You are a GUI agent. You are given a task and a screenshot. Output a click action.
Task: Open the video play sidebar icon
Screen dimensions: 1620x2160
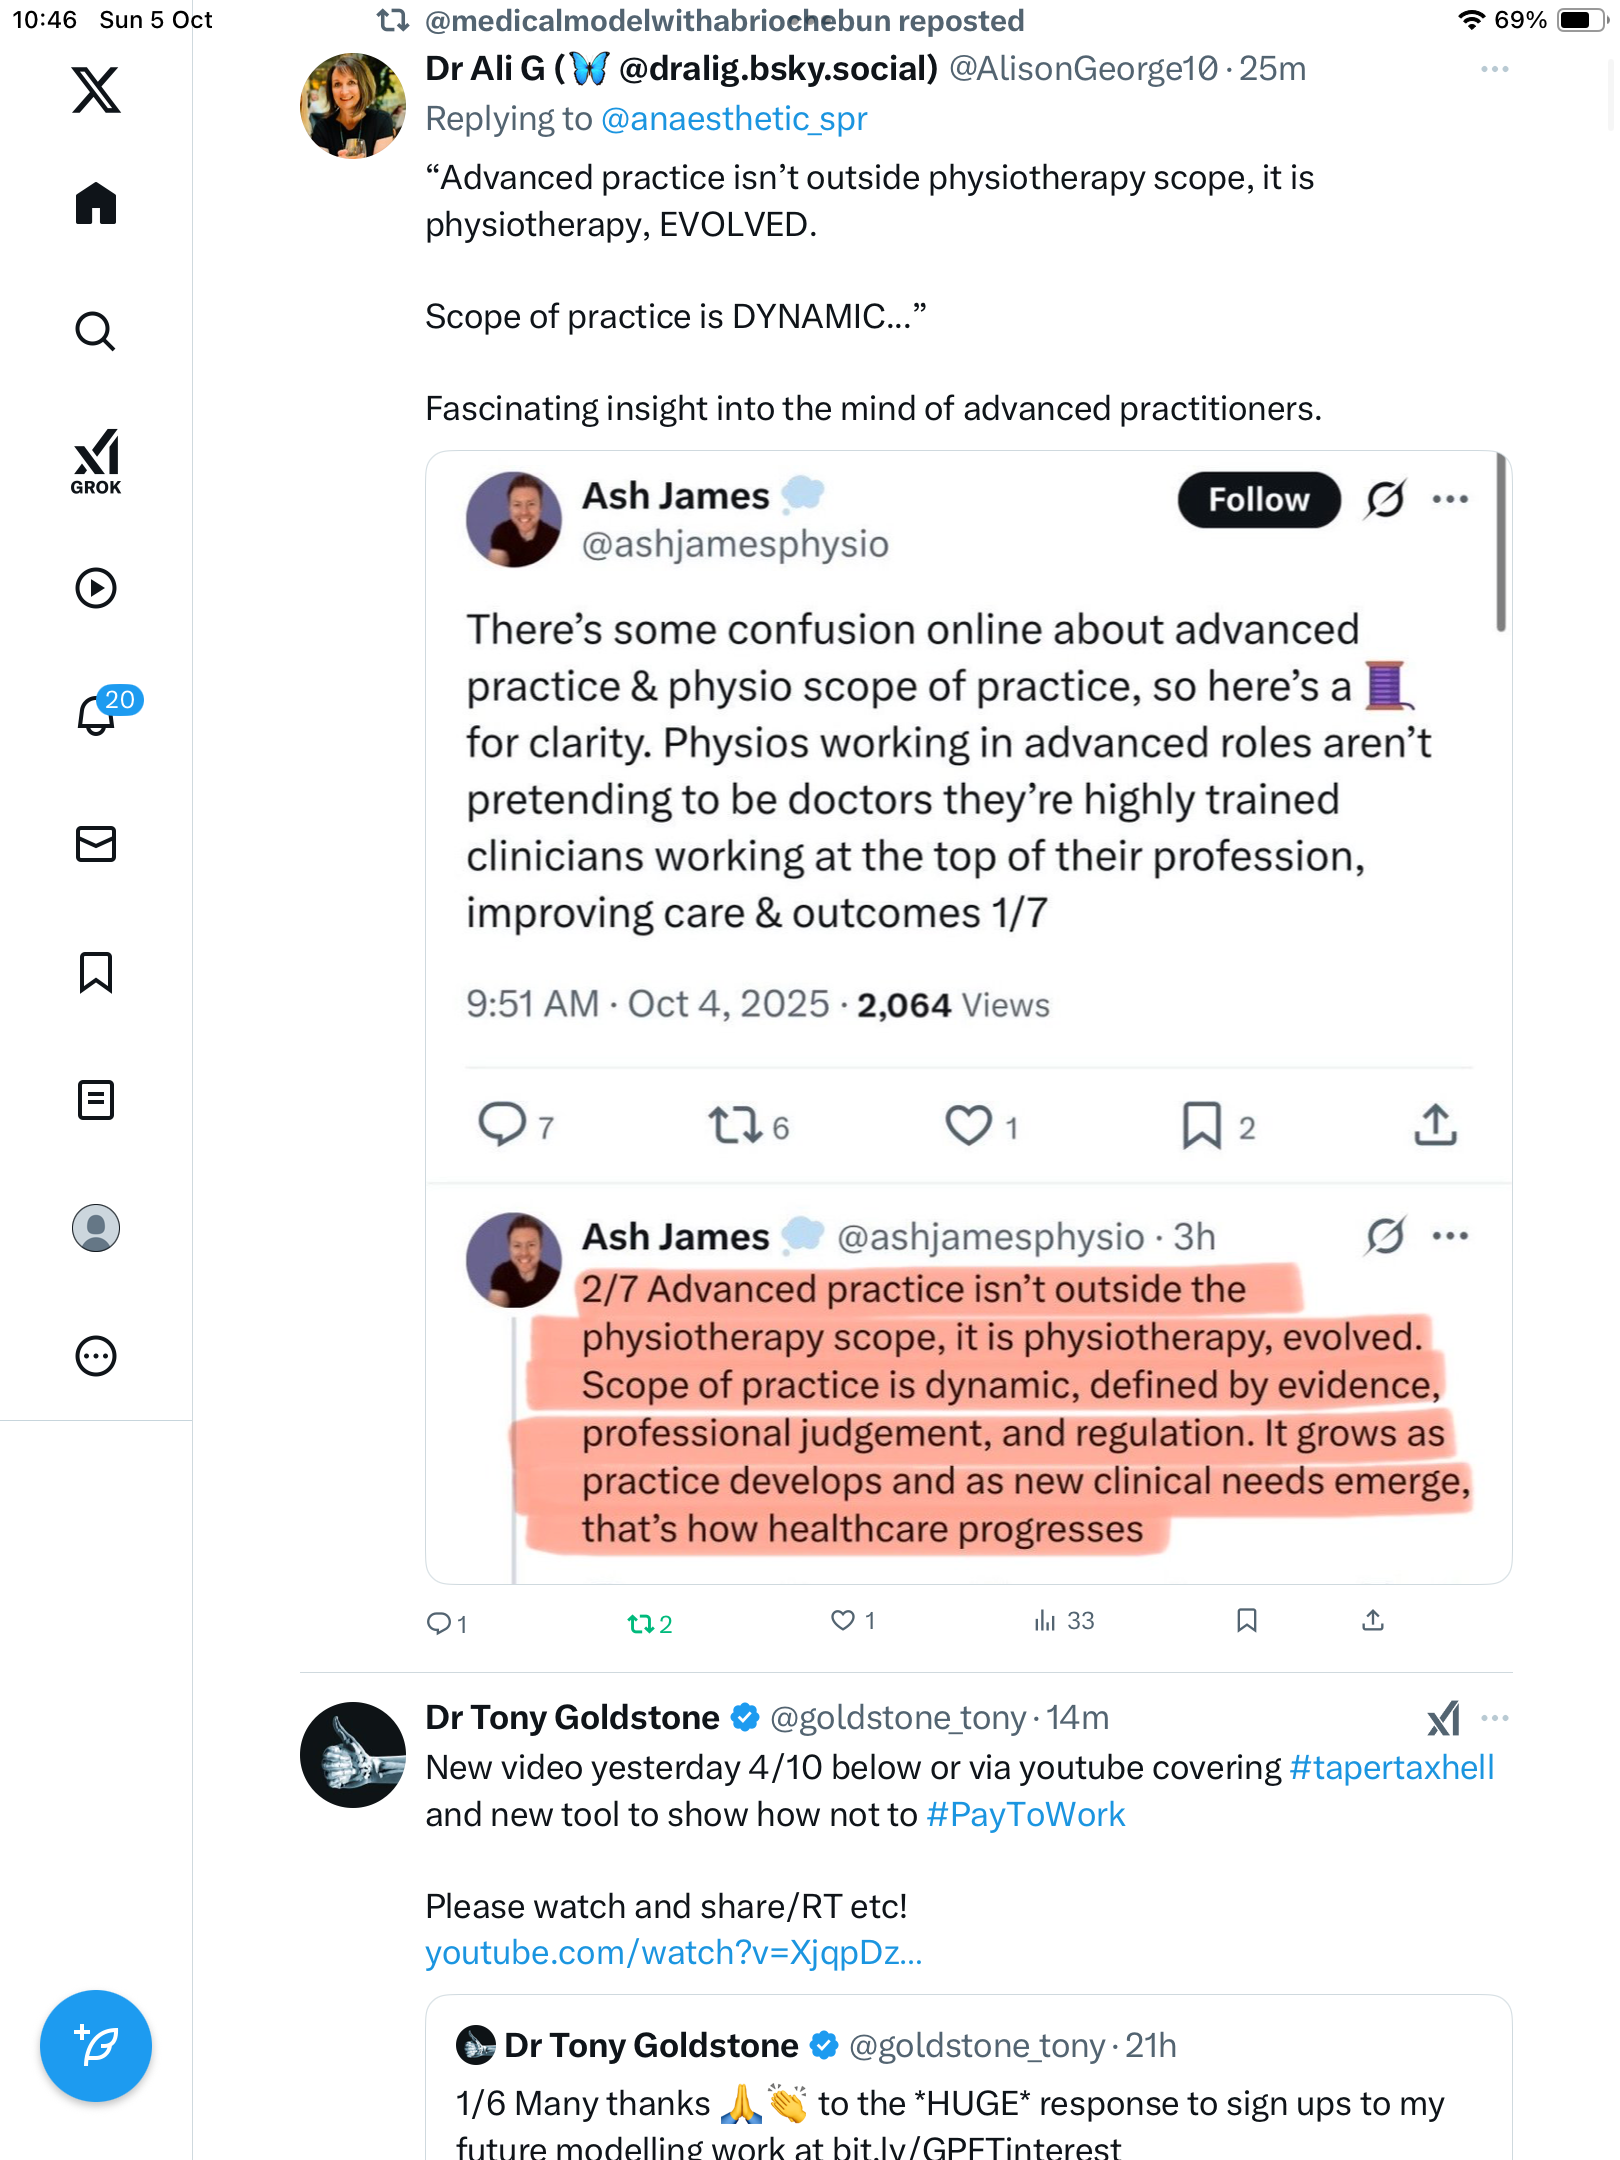point(96,588)
